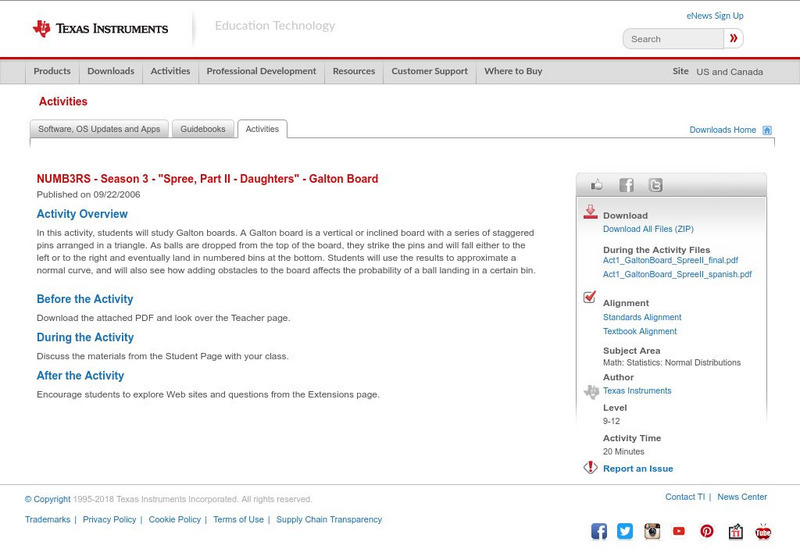Click the Copyright link in footer
Screen dimensions: 800x549
(x=47, y=499)
